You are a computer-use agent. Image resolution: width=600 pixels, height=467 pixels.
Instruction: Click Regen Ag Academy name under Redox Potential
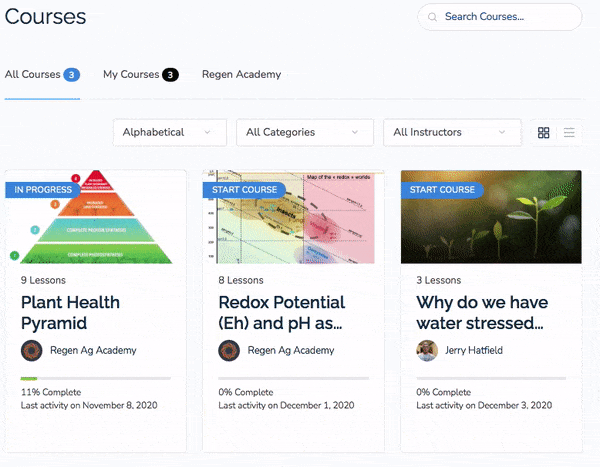(x=291, y=350)
